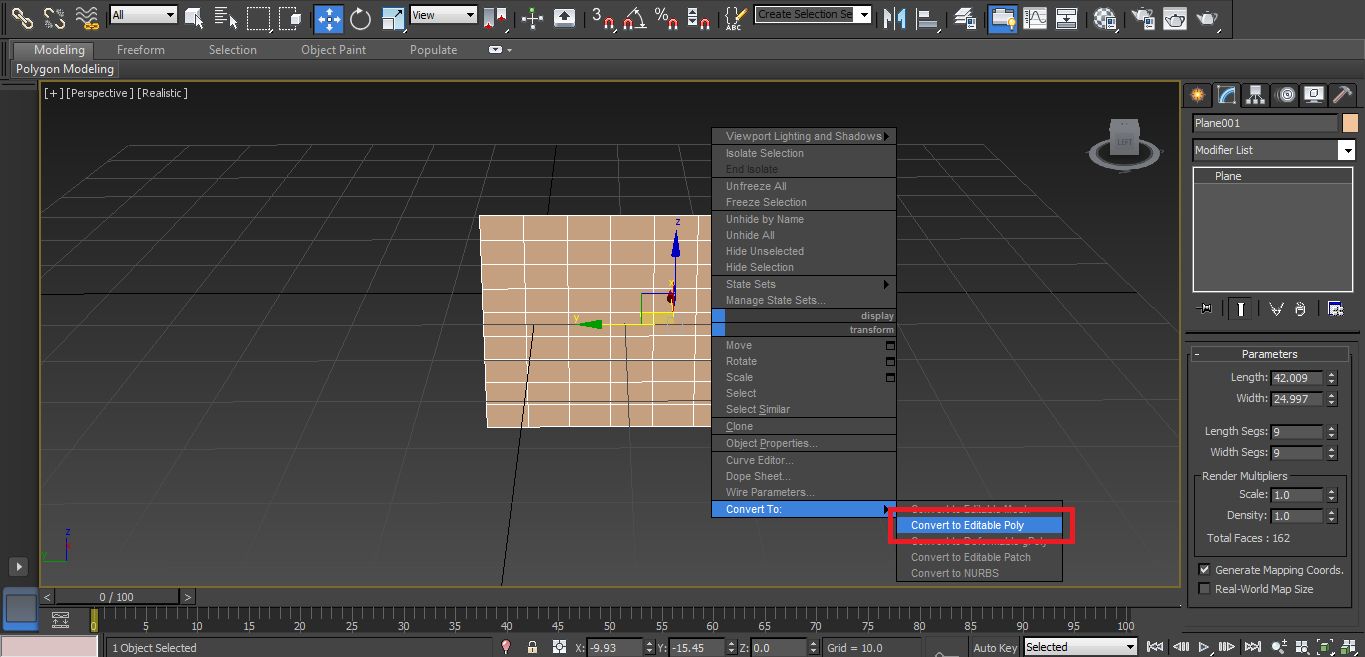The height and width of the screenshot is (657, 1365).
Task: Click the Bind to Space Warp icon
Action: point(88,17)
